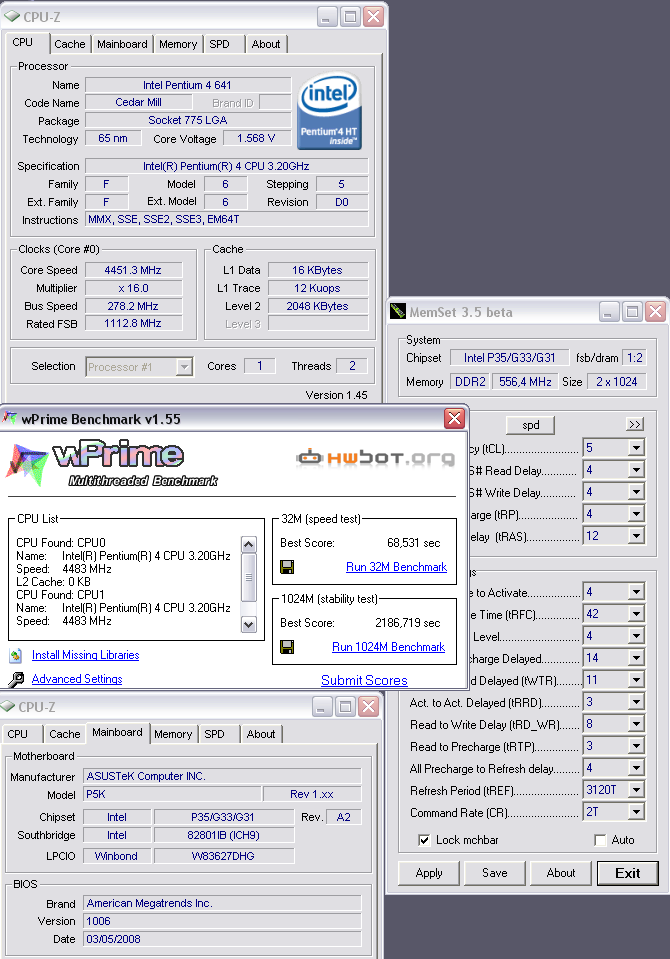Switch to Cache tab in top CPU-Z

click(x=70, y=44)
